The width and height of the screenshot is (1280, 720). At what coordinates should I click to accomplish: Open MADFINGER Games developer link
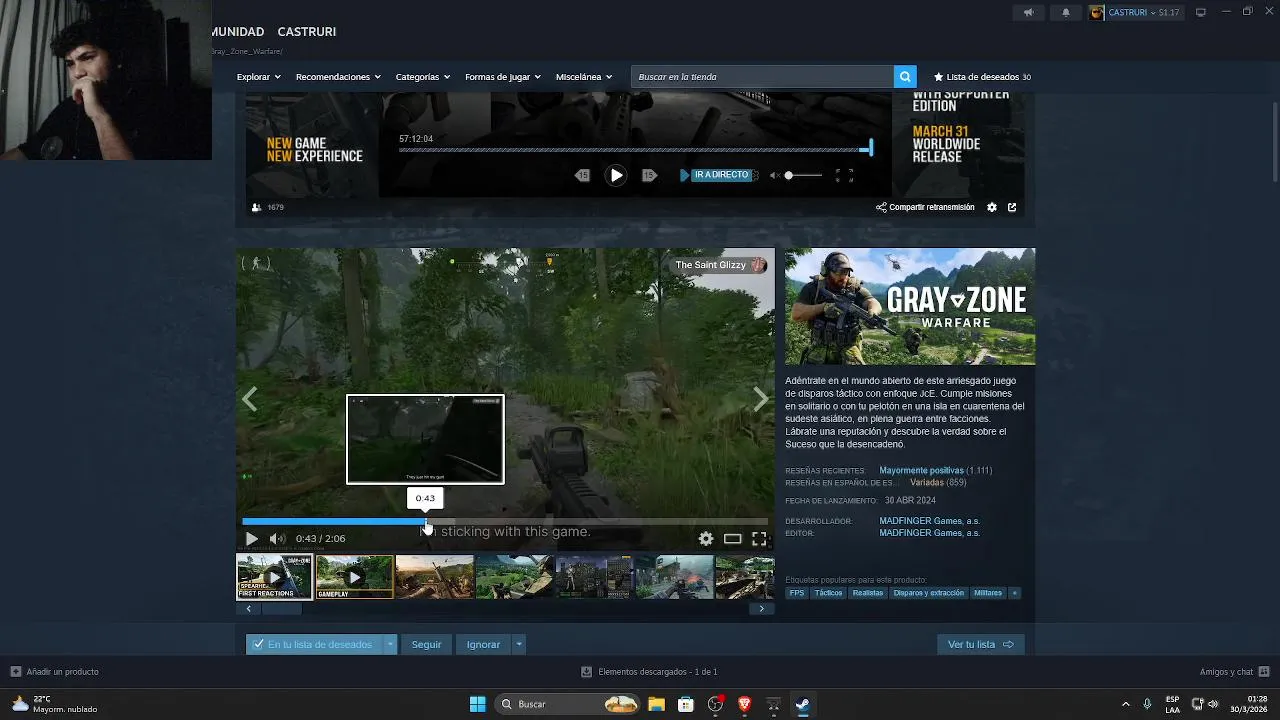click(929, 521)
